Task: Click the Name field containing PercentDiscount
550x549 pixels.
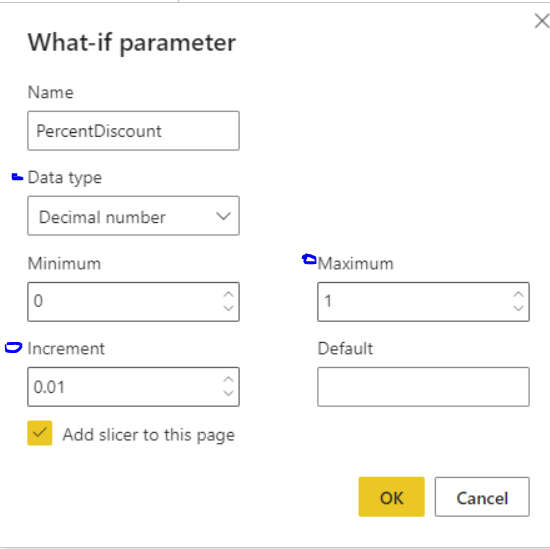Action: 134,131
